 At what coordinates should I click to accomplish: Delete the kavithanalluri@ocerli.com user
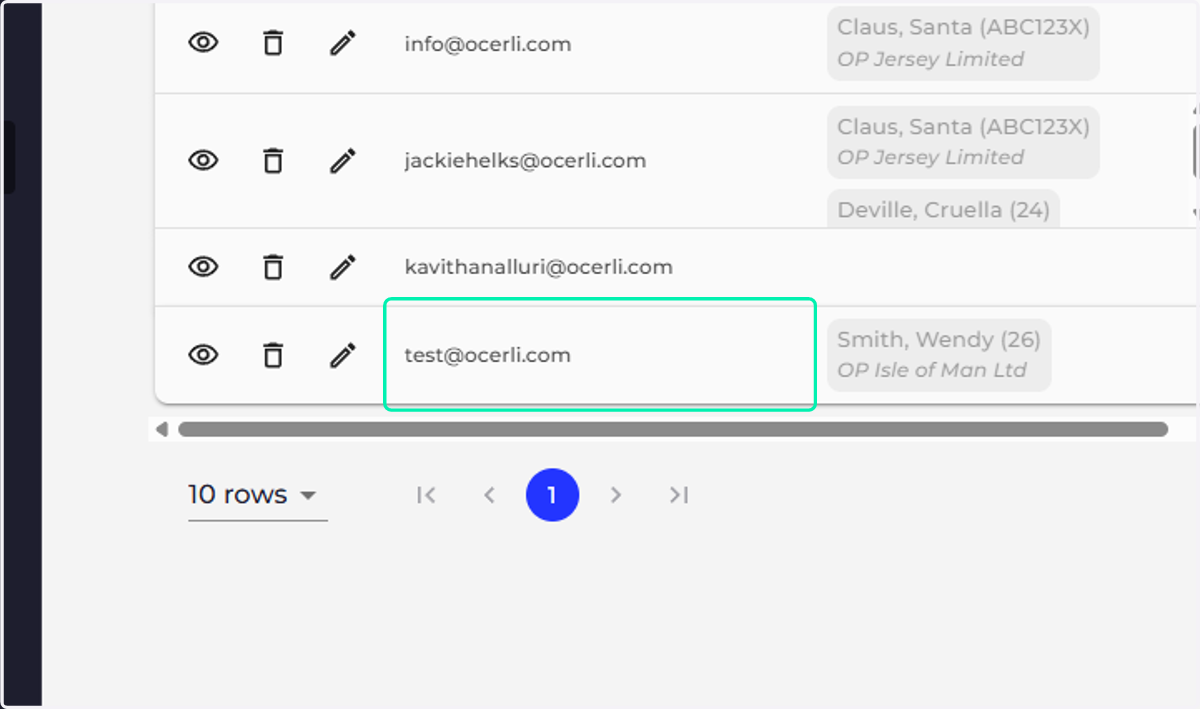(x=272, y=266)
